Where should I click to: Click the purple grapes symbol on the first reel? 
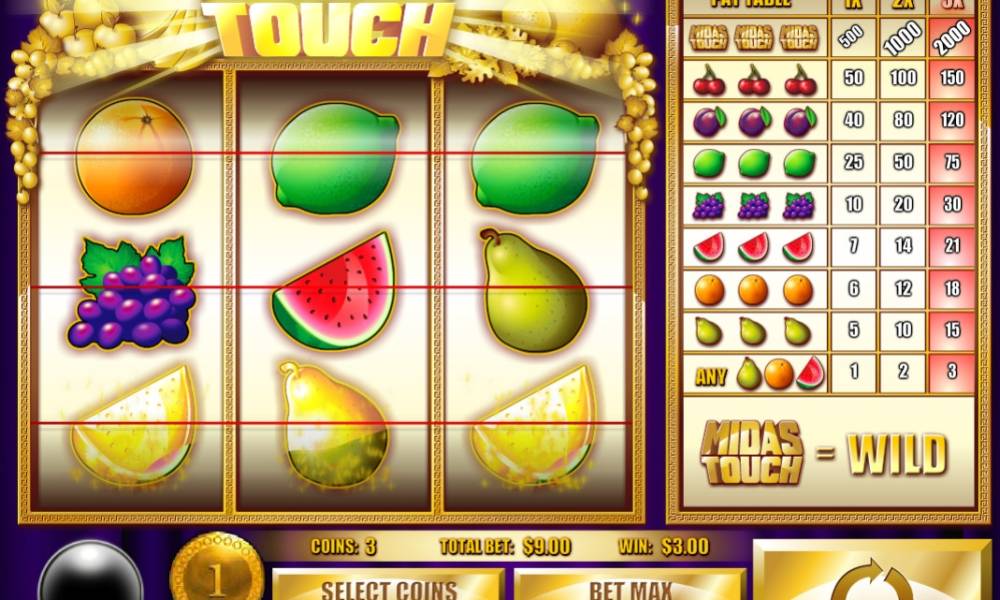pos(132,293)
